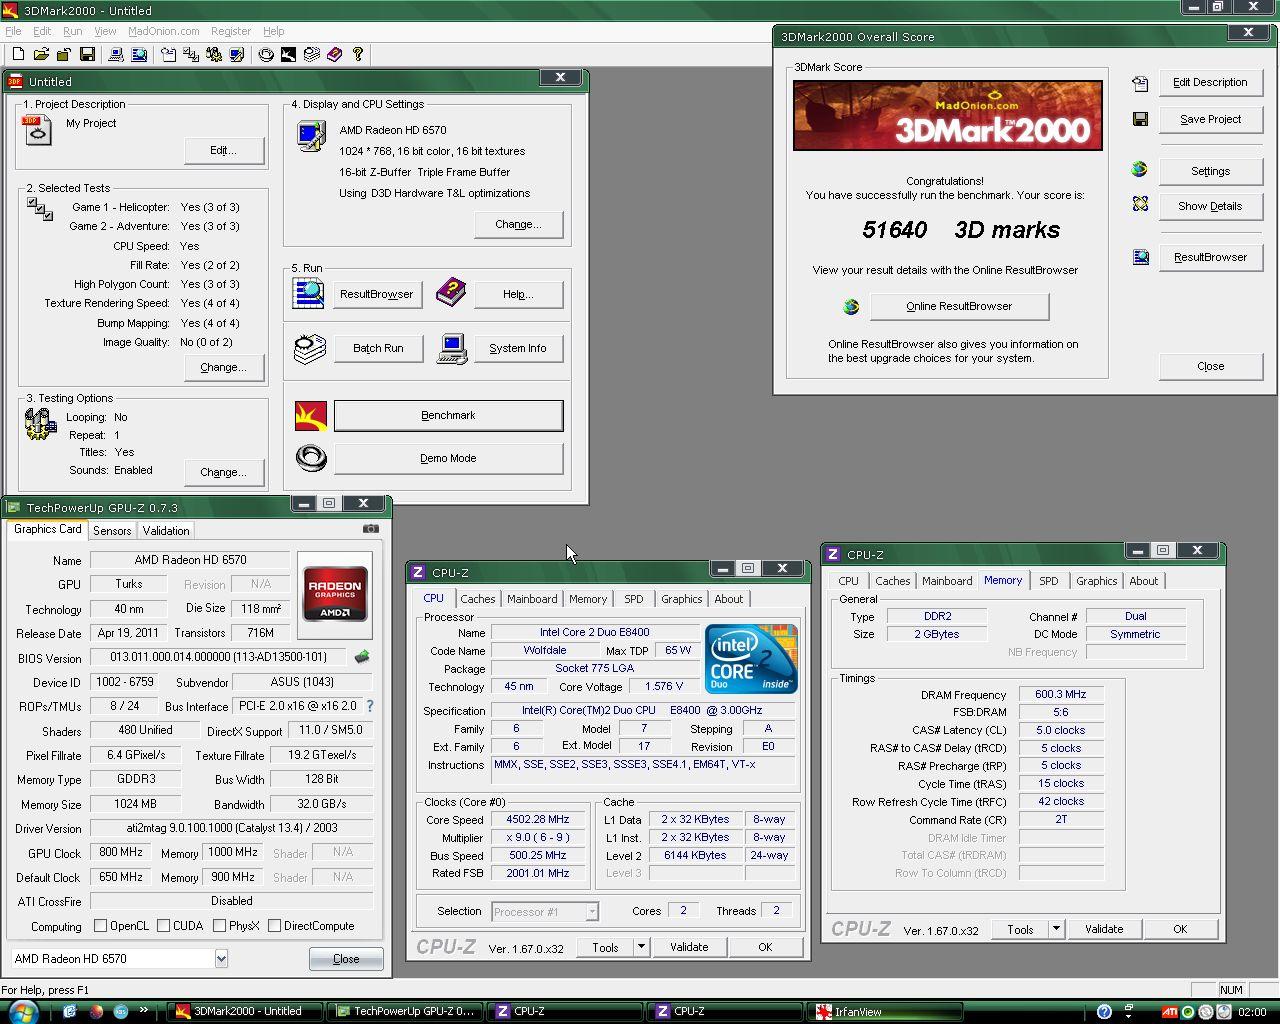The height and width of the screenshot is (1024, 1280).
Task: Open the File menu
Action: click(13, 31)
